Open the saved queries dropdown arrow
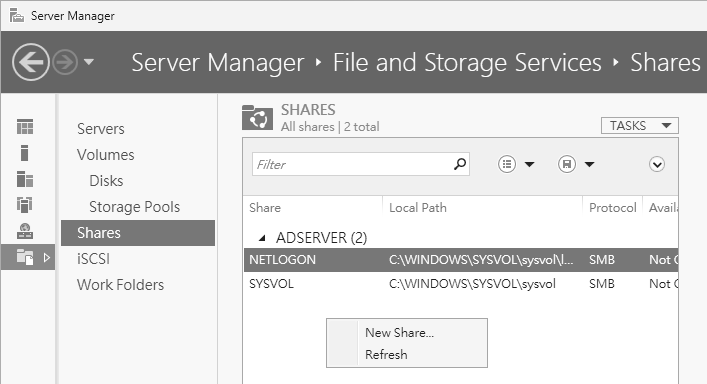Image resolution: width=707 pixels, height=384 pixels. (589, 165)
